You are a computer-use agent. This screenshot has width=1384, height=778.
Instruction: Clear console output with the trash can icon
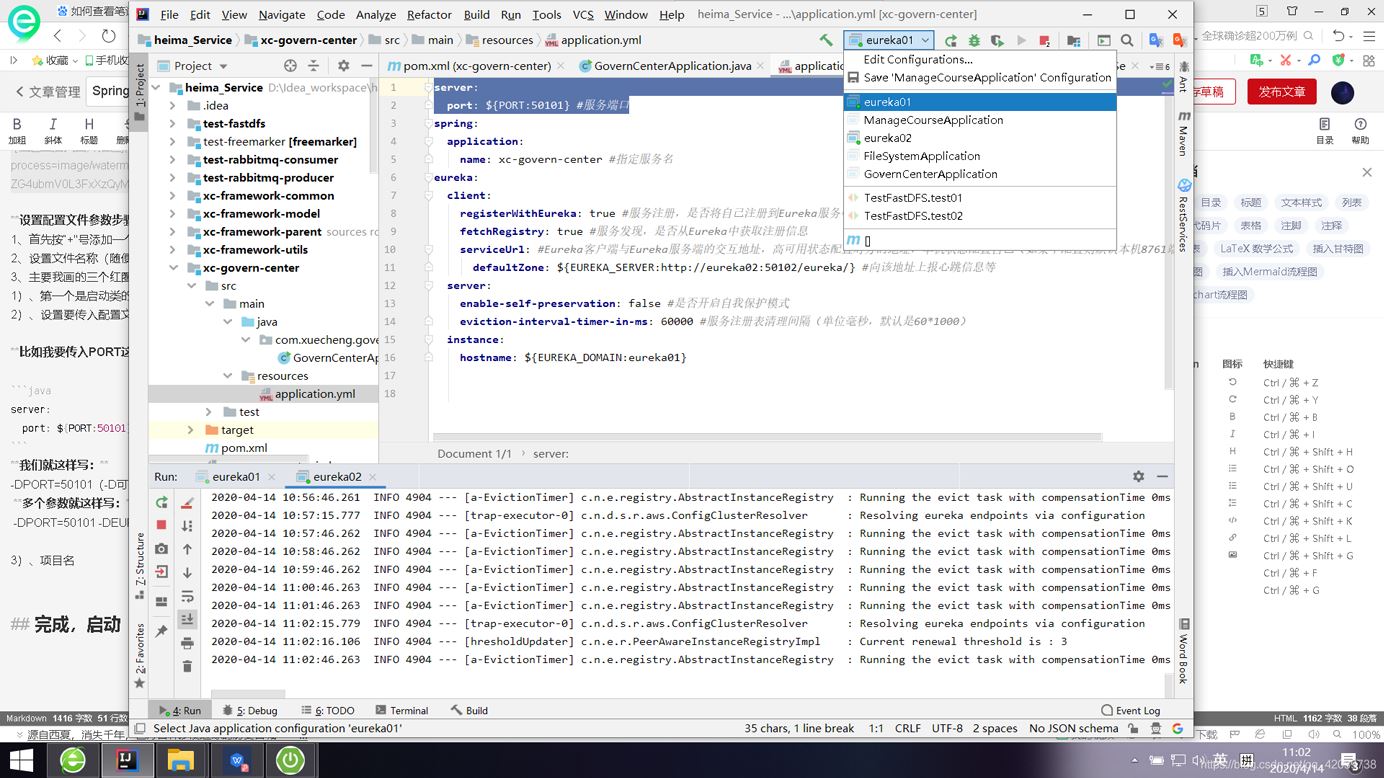click(x=187, y=667)
